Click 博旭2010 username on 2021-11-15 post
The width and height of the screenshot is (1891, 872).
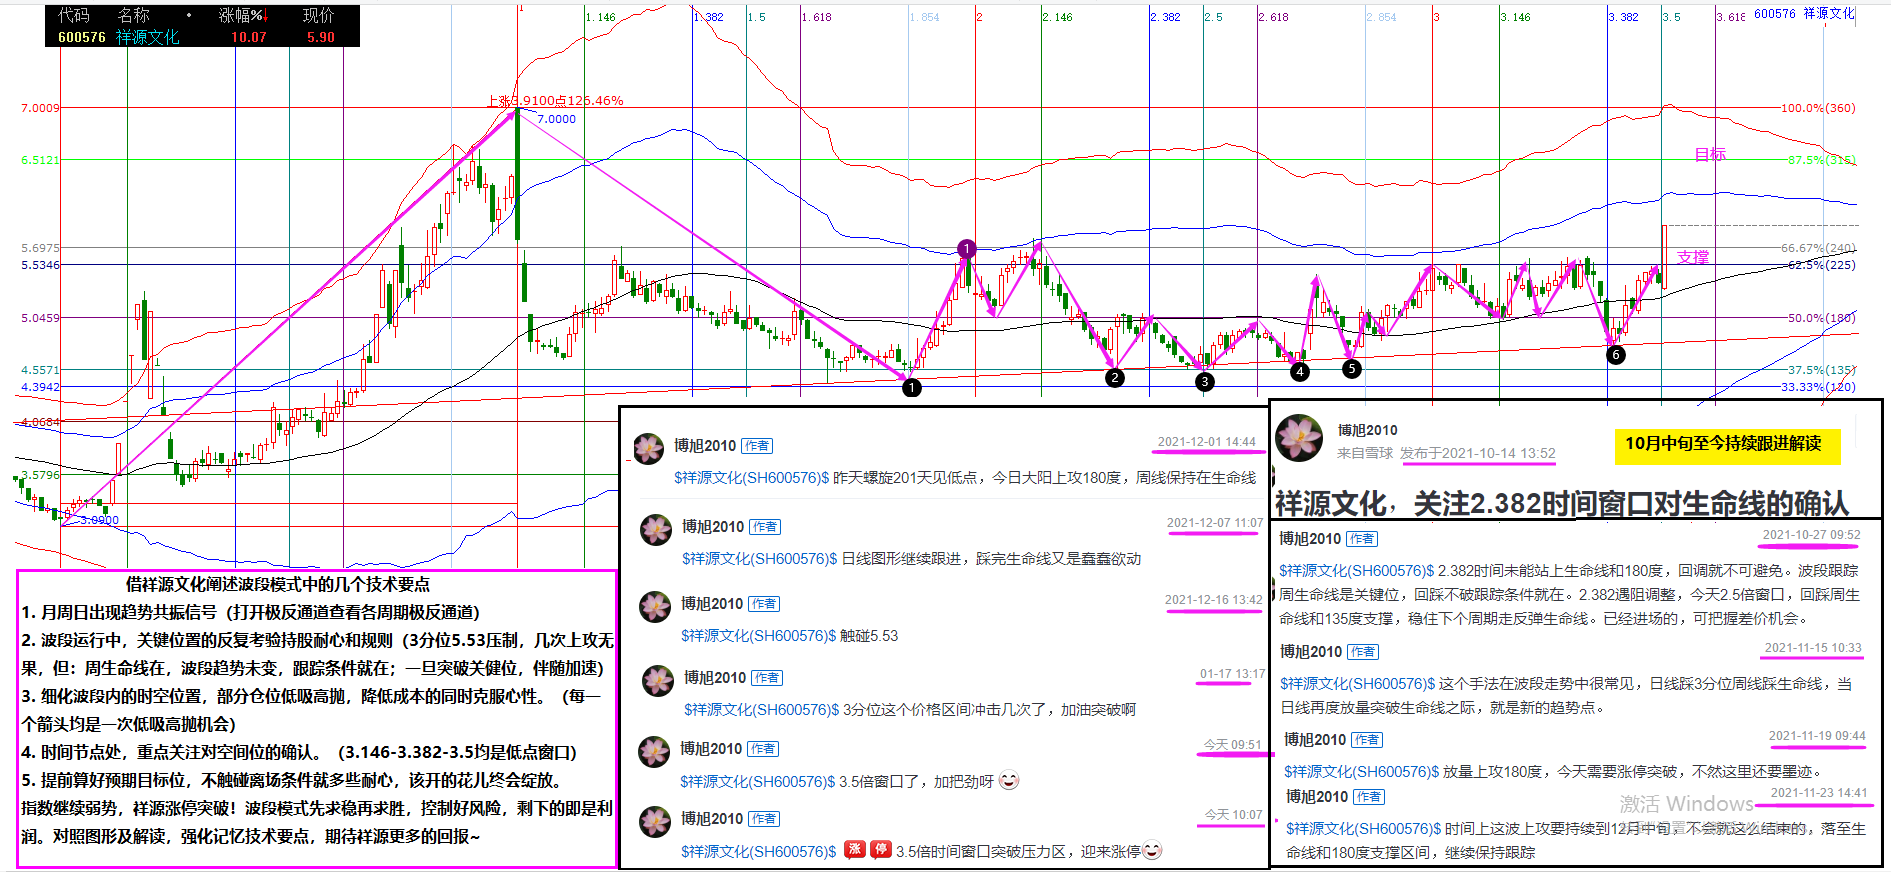coord(1311,652)
